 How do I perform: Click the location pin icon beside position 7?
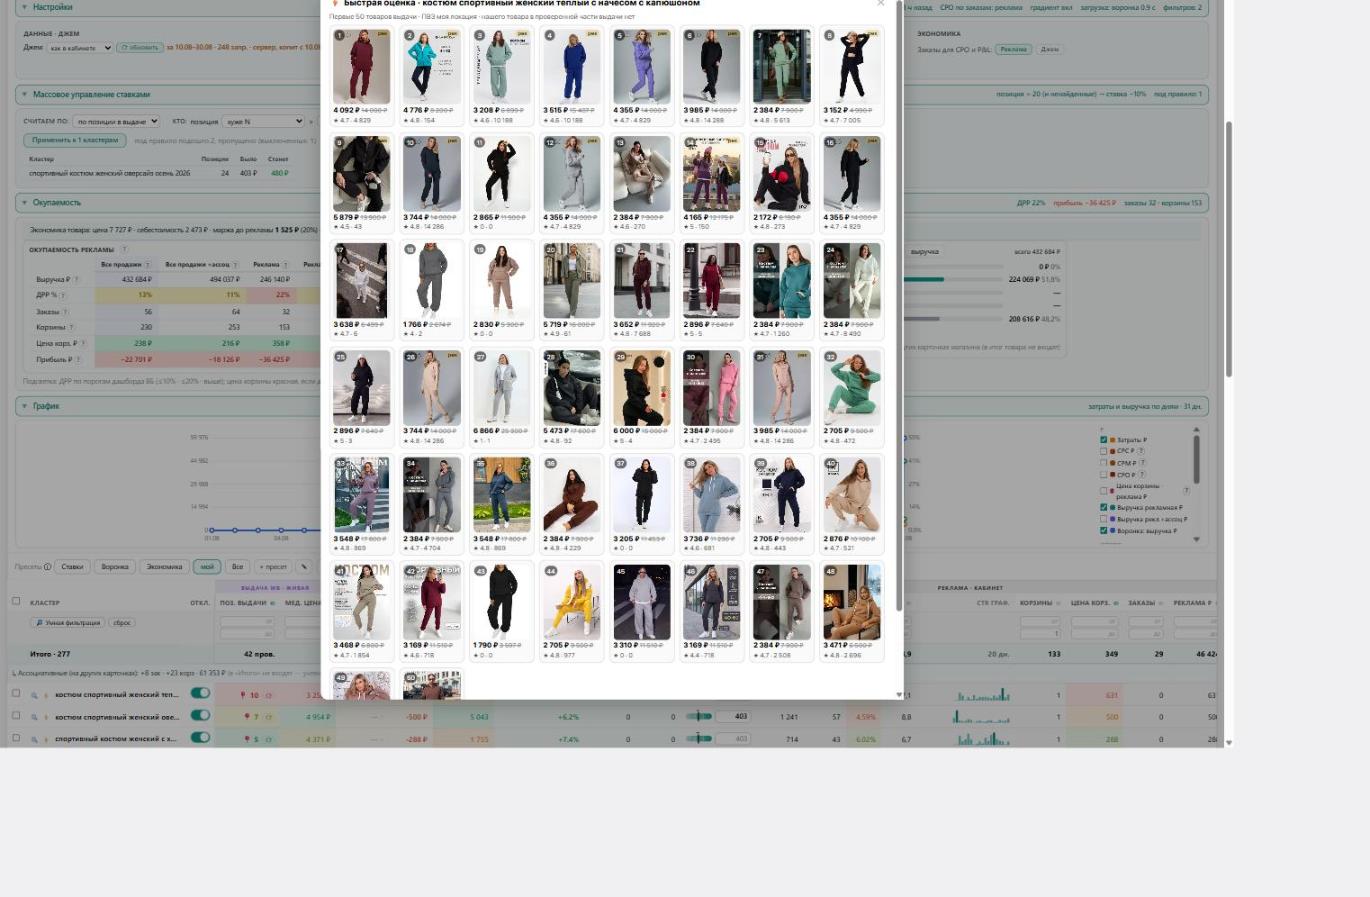246,716
